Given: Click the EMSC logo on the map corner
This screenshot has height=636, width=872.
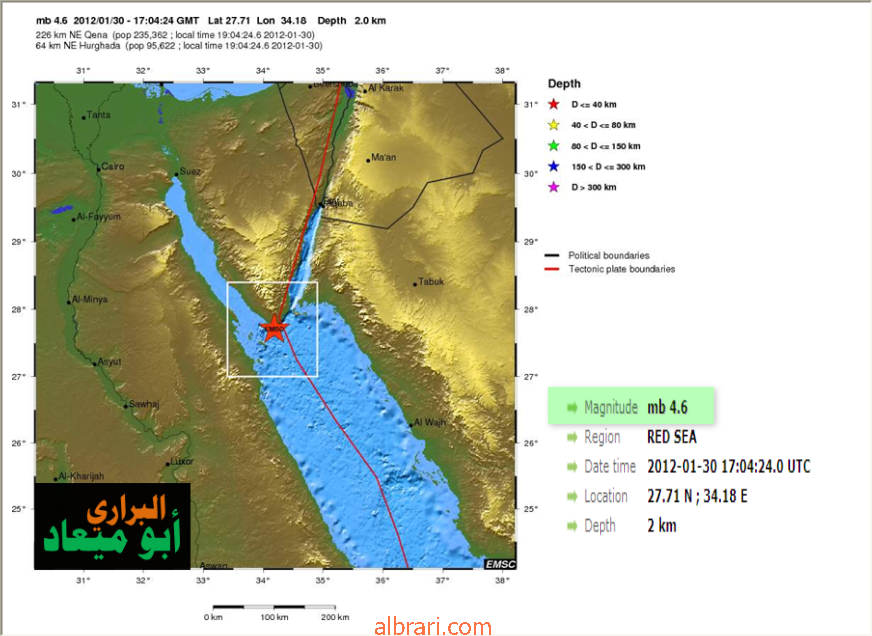Looking at the screenshot, I should click(x=501, y=564).
